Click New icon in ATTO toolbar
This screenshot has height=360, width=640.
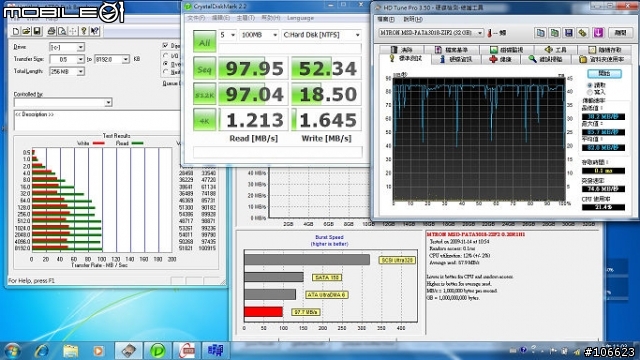(x=16, y=31)
